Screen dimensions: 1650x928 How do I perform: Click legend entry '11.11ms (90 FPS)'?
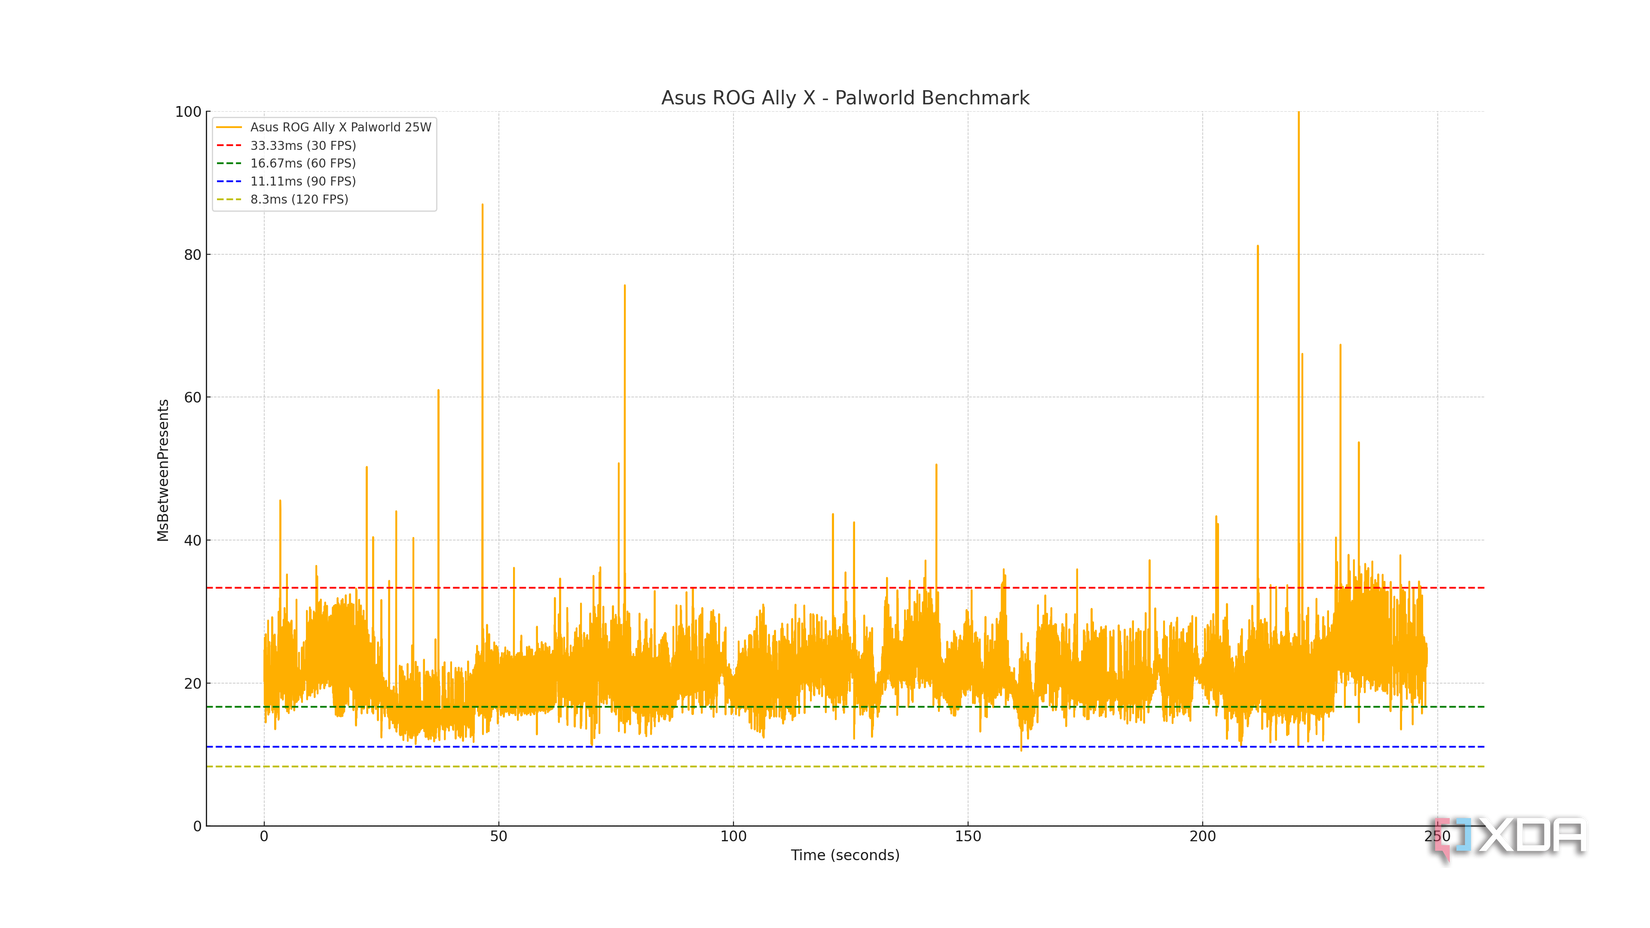[303, 181]
